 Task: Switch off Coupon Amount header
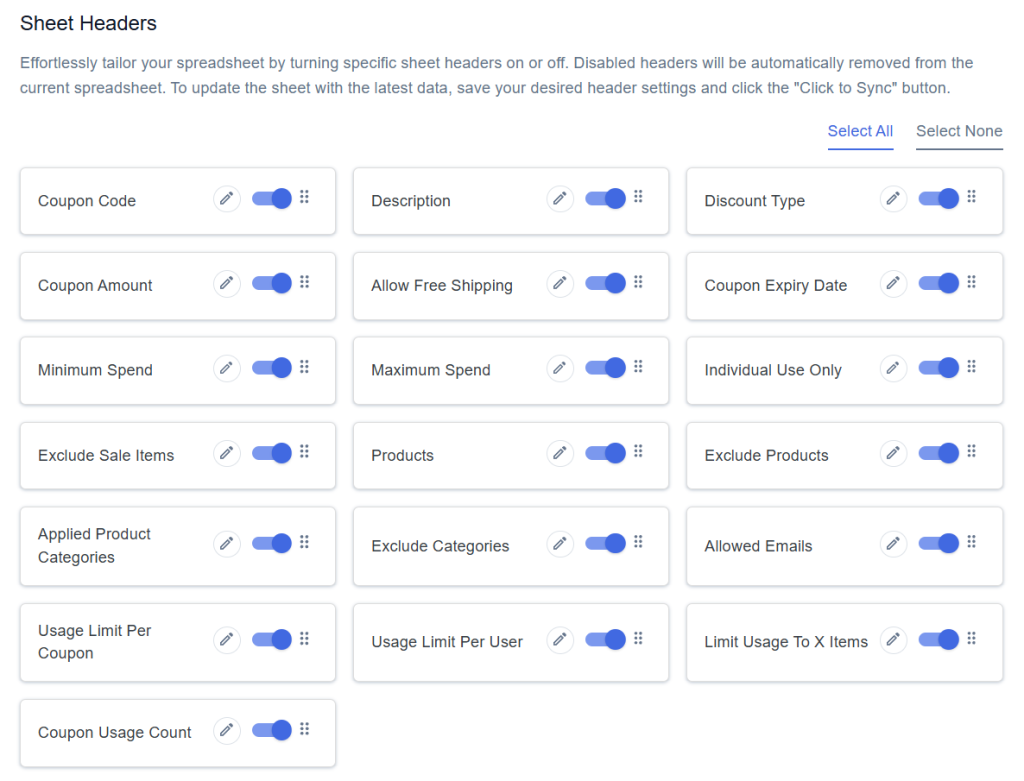(x=272, y=283)
